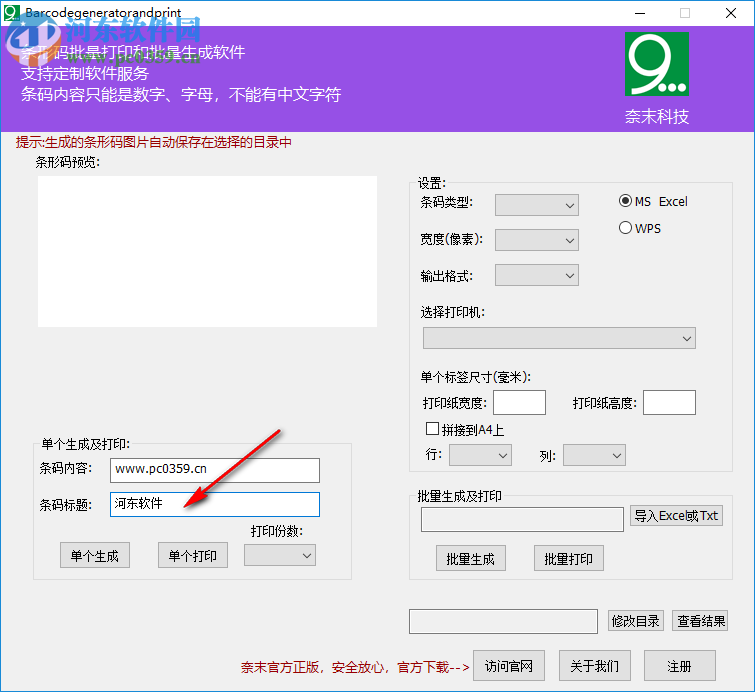
Task: Open the 访问官网 website button
Action: [509, 666]
